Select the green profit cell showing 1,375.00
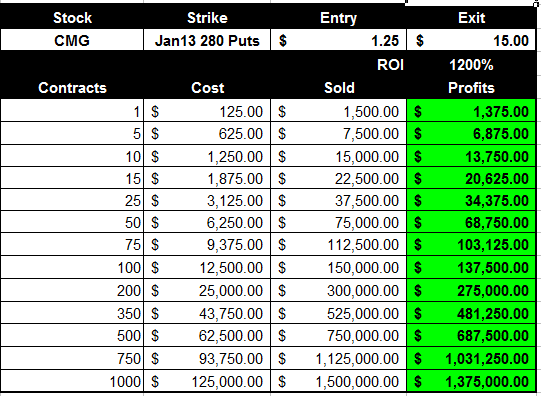 471,111
